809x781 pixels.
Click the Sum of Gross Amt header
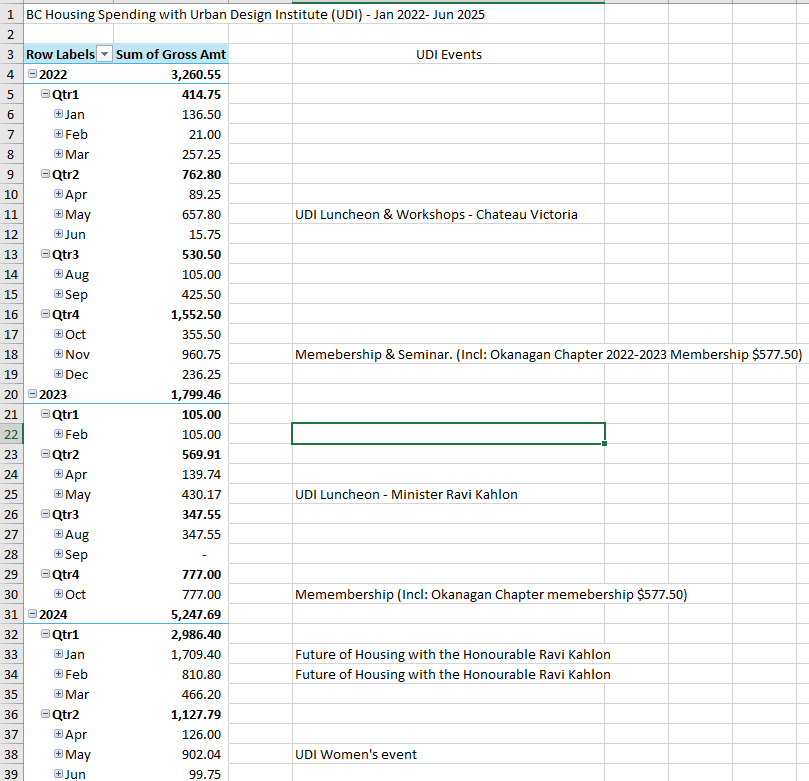pyautogui.click(x=170, y=55)
